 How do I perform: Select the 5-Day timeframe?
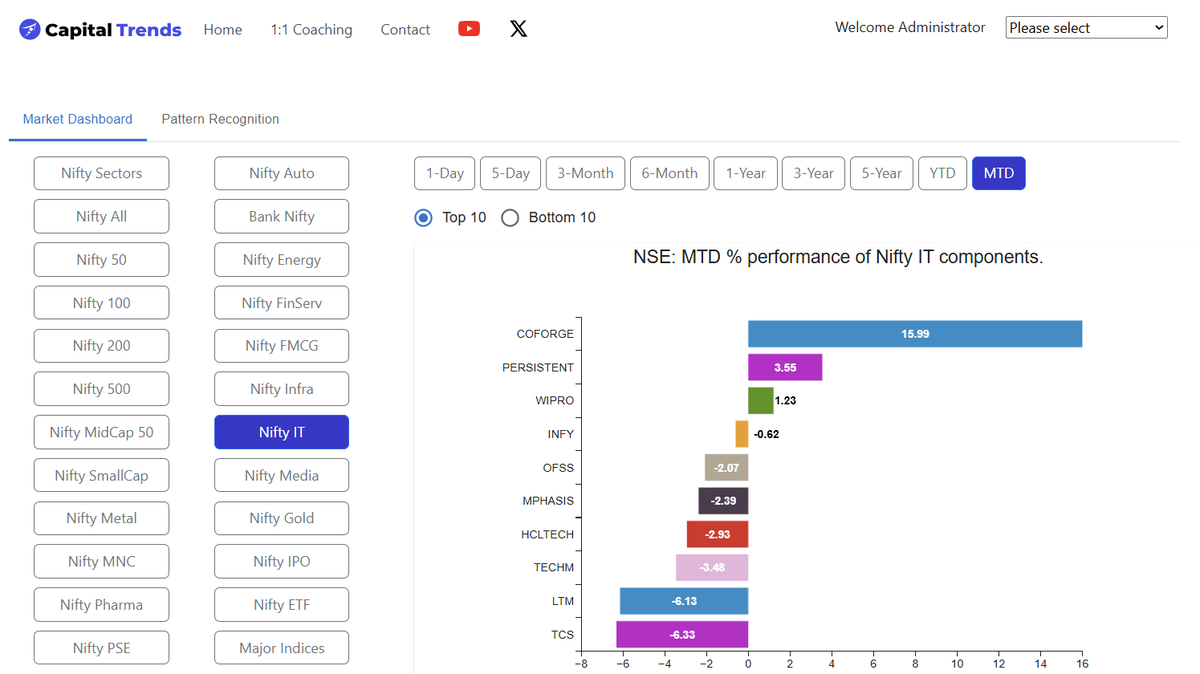click(x=511, y=173)
